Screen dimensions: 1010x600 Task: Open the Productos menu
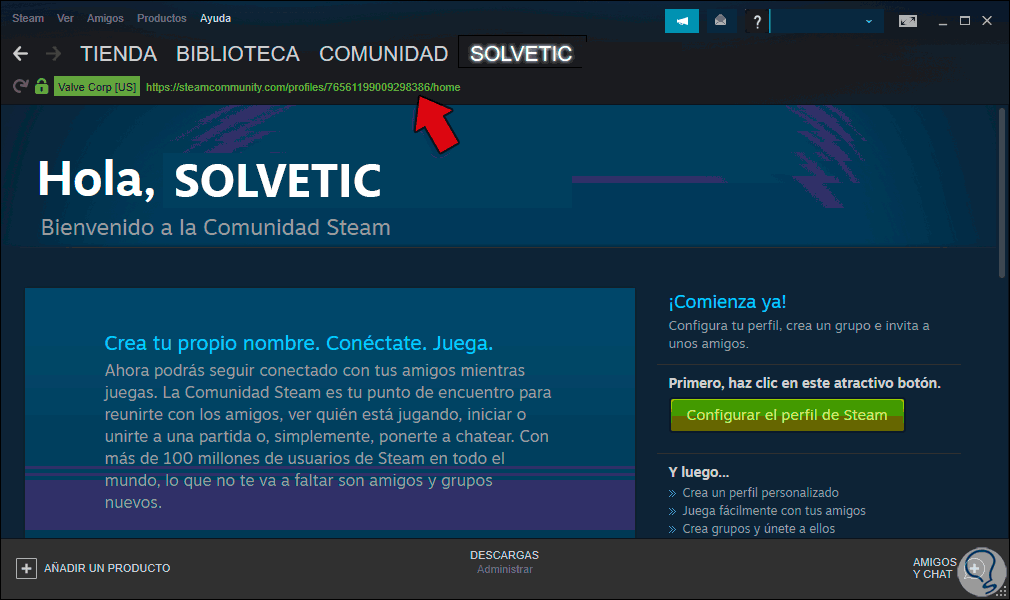[x=162, y=18]
